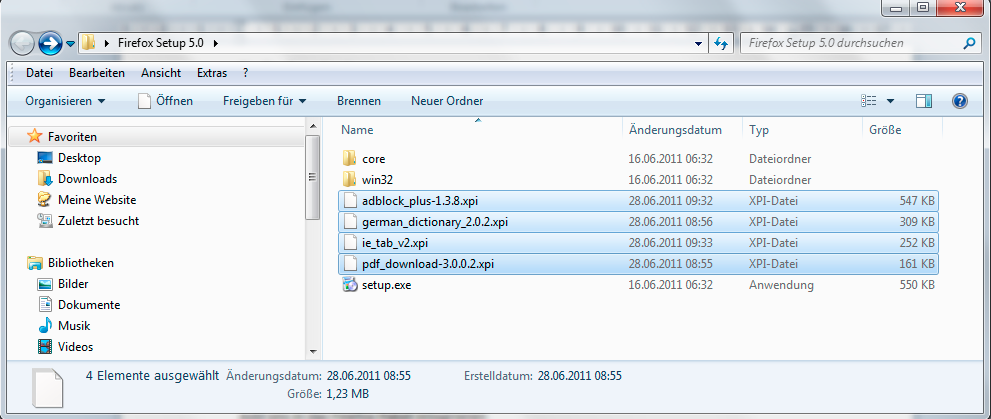Screen dimensions: 991x419
Task: Open the Datei menu
Action: point(39,73)
